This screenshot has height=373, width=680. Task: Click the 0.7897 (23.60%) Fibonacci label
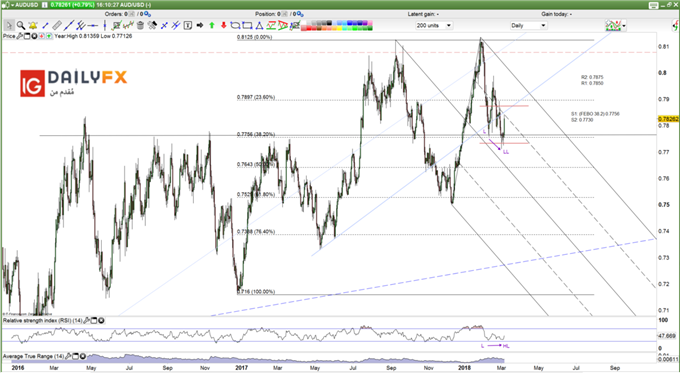tap(256, 97)
